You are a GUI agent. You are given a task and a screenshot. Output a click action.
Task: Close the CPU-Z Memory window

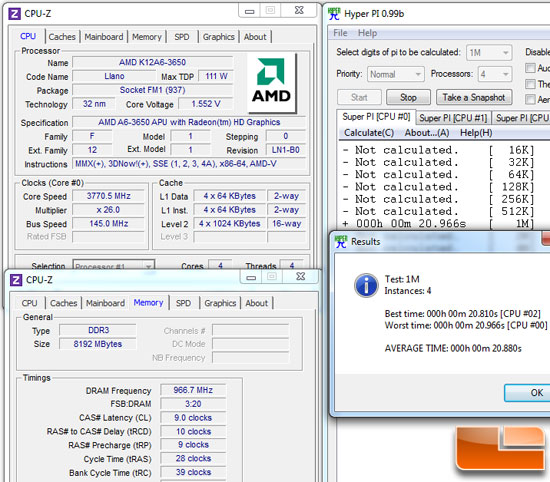[x=301, y=277]
